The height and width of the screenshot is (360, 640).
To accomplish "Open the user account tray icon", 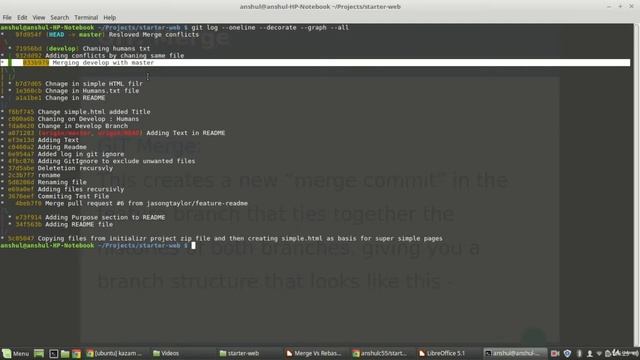I will 589,353.
